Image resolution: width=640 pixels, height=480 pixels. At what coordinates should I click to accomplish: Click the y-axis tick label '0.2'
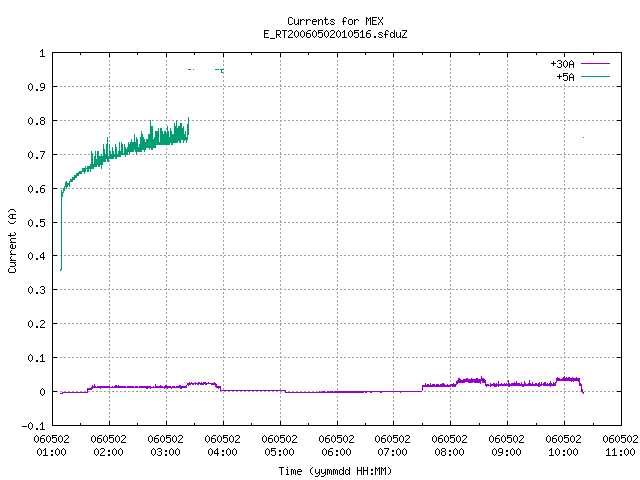pos(36,324)
